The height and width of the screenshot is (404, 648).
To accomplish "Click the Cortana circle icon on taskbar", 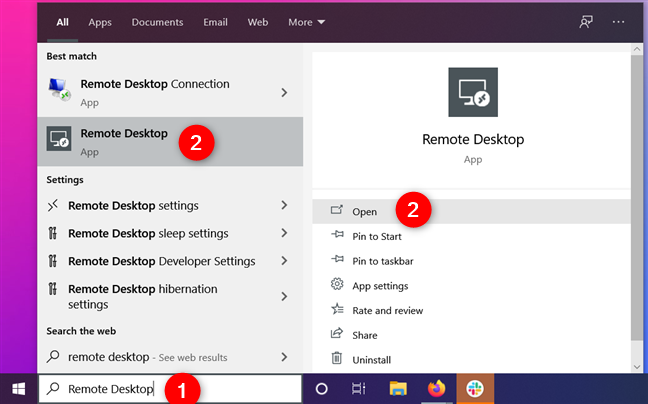I will point(322,389).
